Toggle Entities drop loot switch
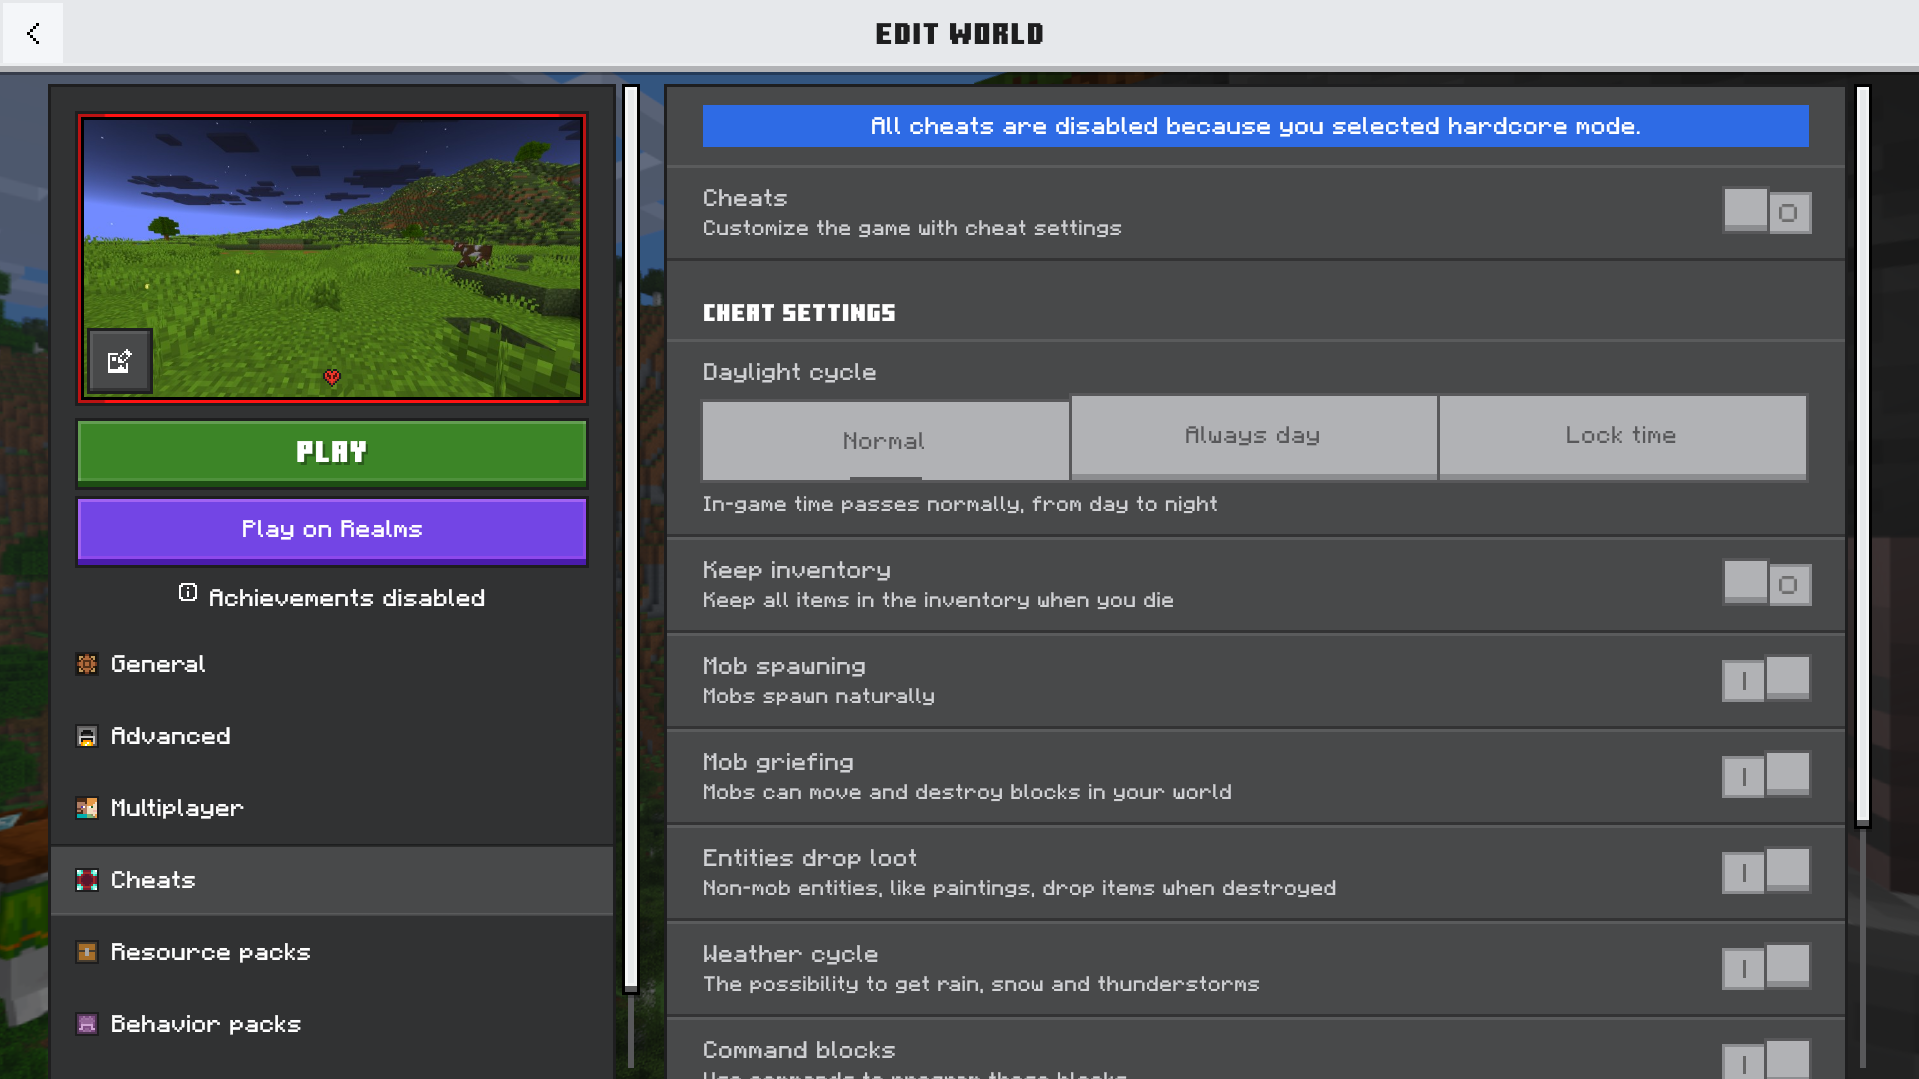The image size is (1919, 1079). [x=1767, y=872]
